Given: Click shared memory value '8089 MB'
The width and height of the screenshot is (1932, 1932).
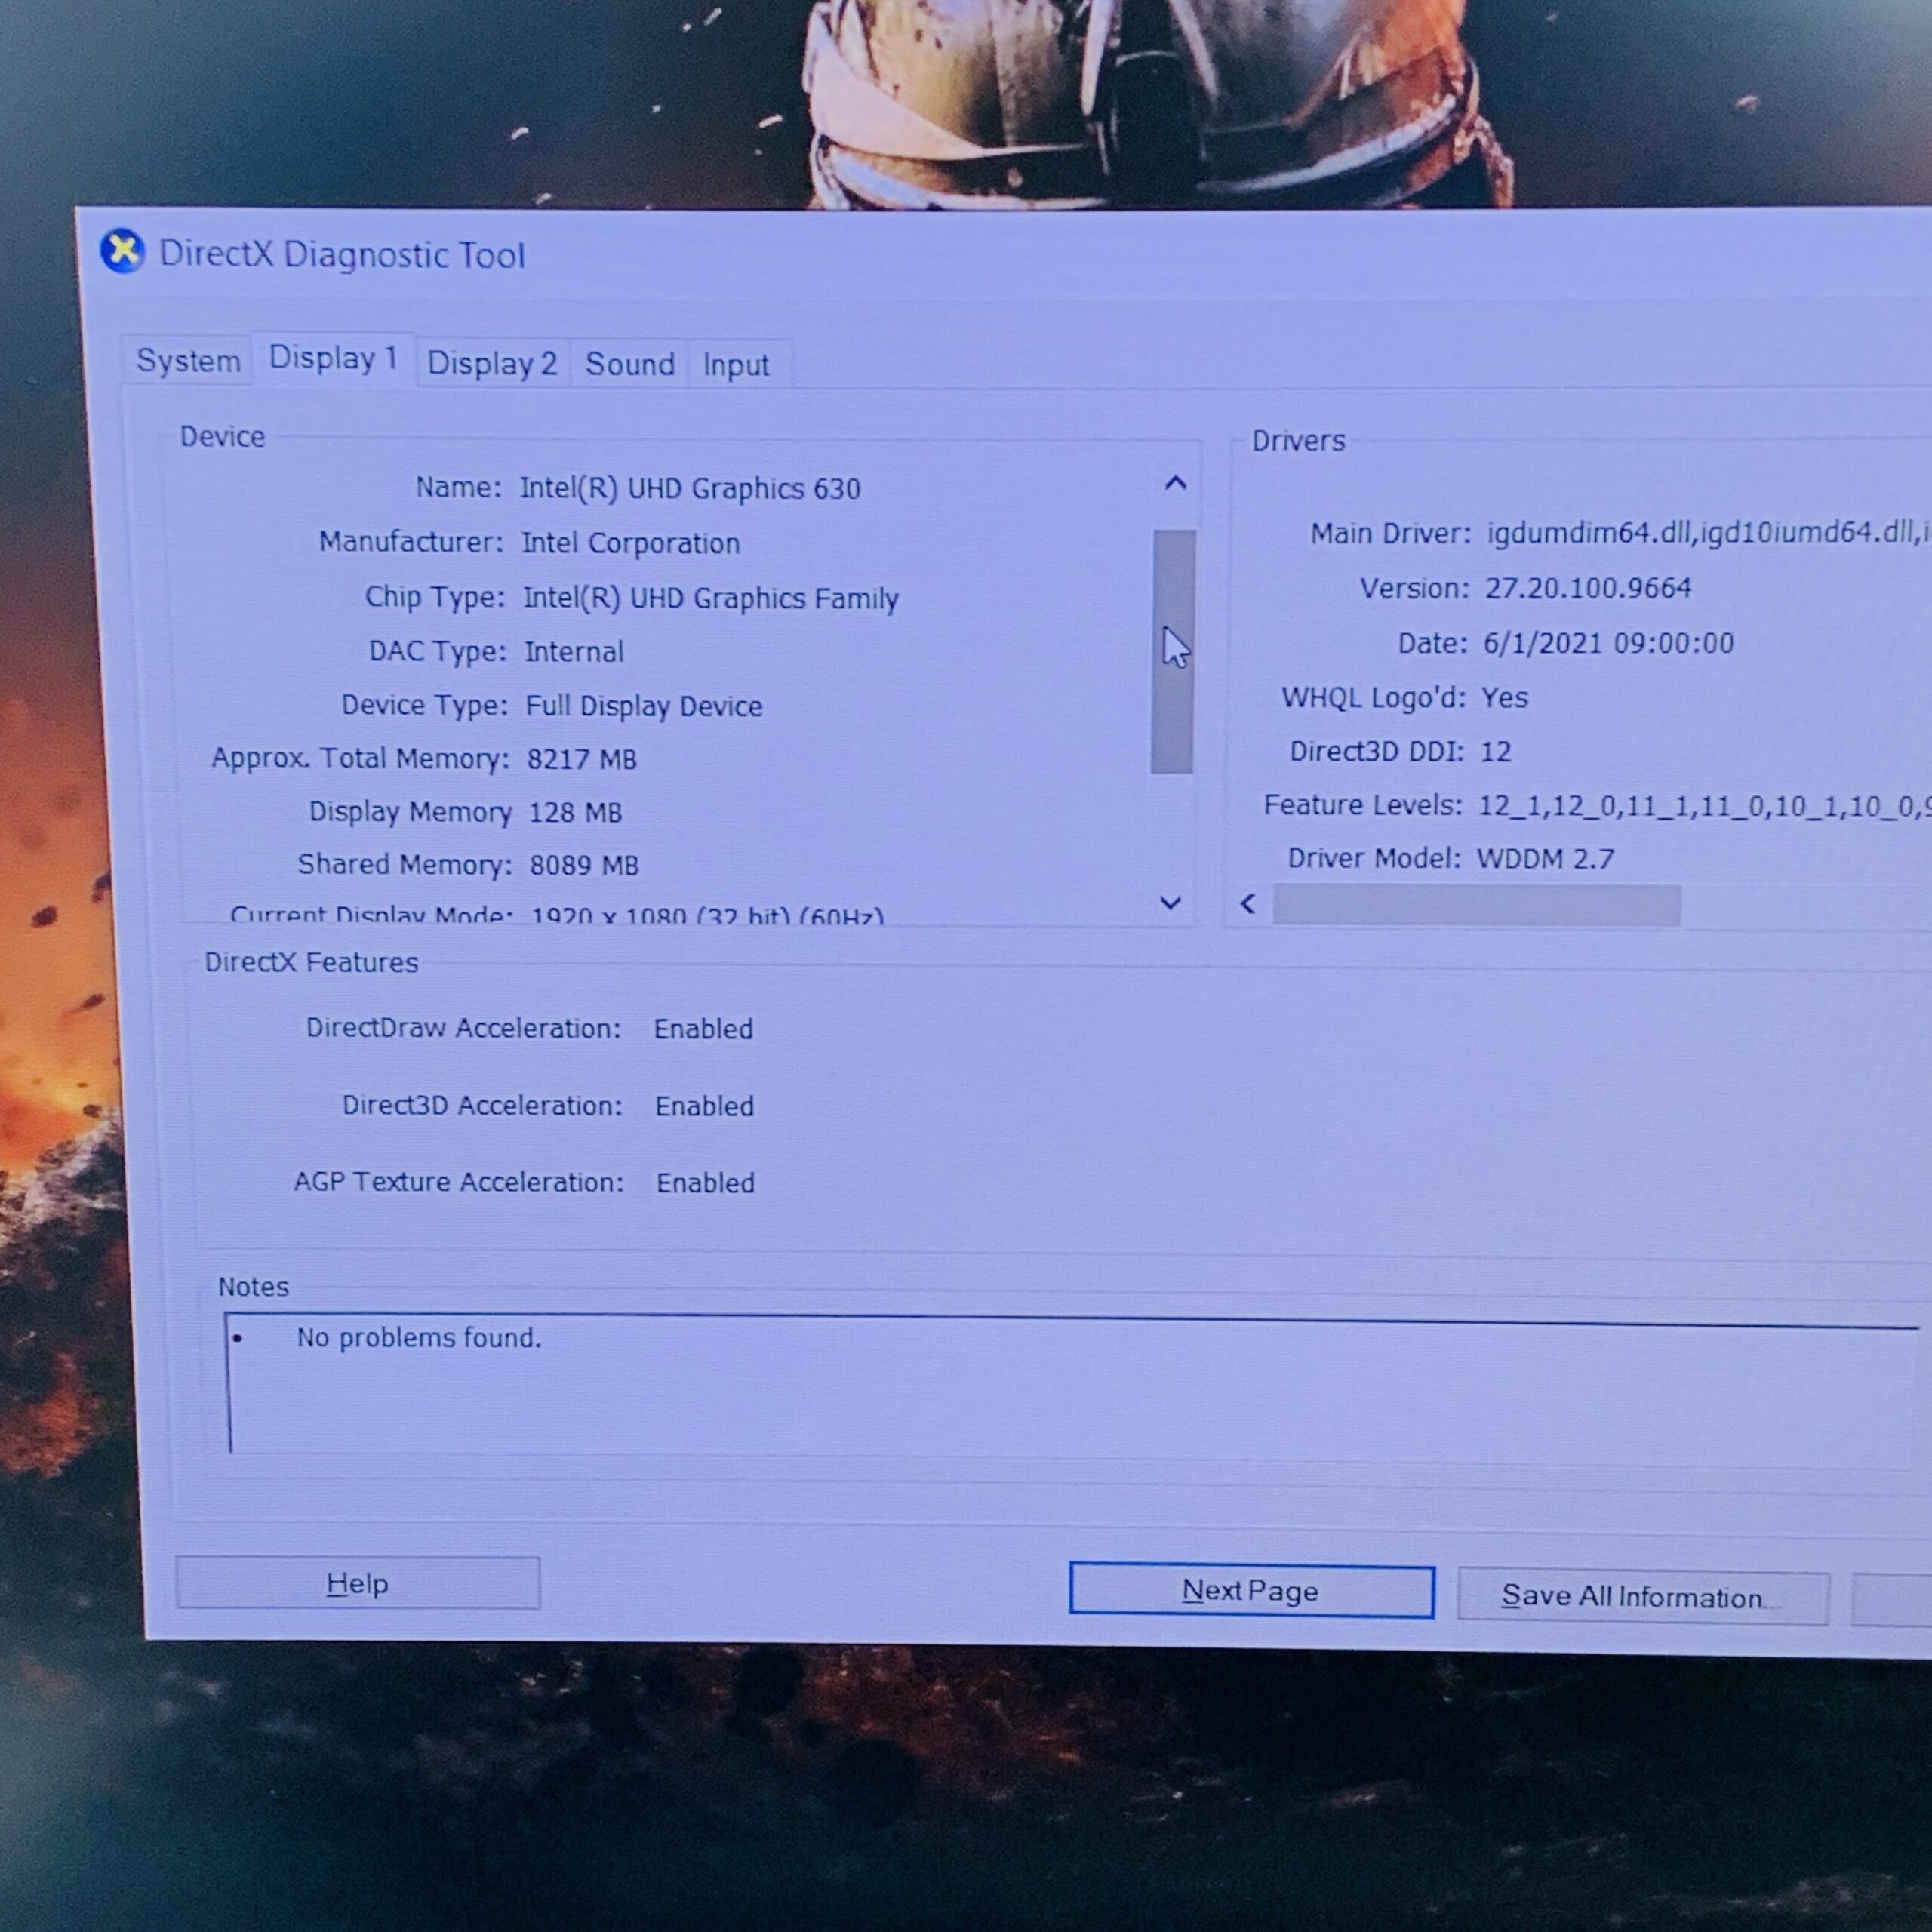Looking at the screenshot, I should click(x=584, y=865).
